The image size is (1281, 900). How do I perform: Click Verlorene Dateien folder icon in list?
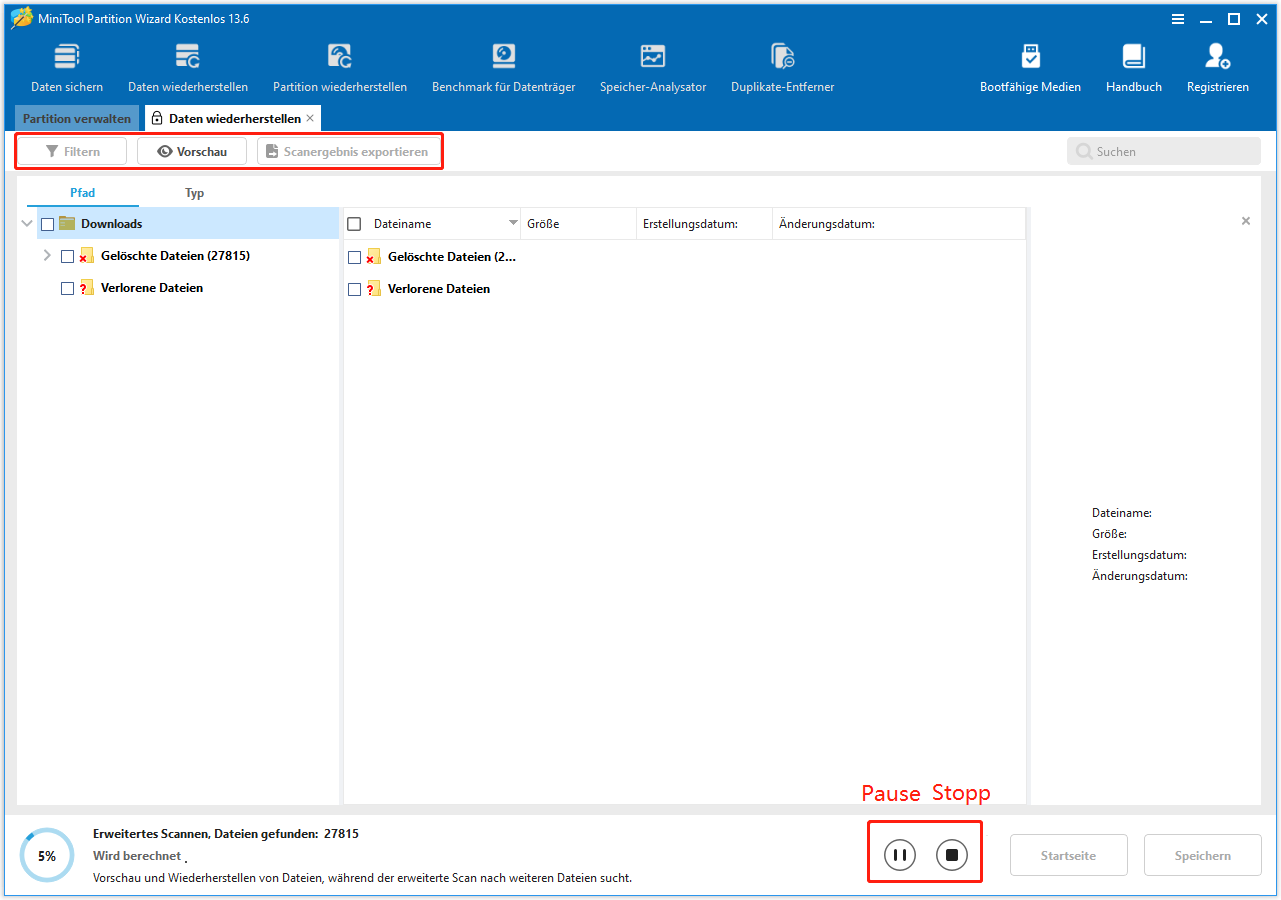click(x=374, y=289)
